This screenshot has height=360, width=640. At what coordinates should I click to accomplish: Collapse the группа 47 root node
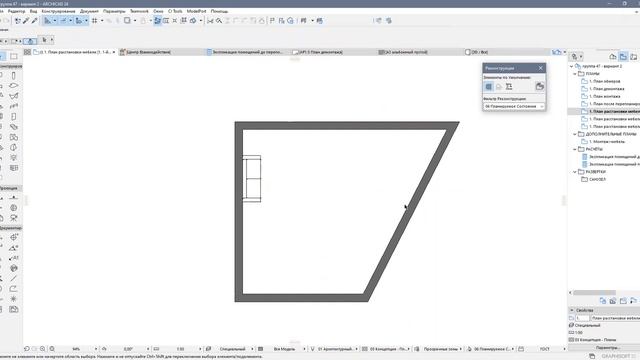coord(571,66)
